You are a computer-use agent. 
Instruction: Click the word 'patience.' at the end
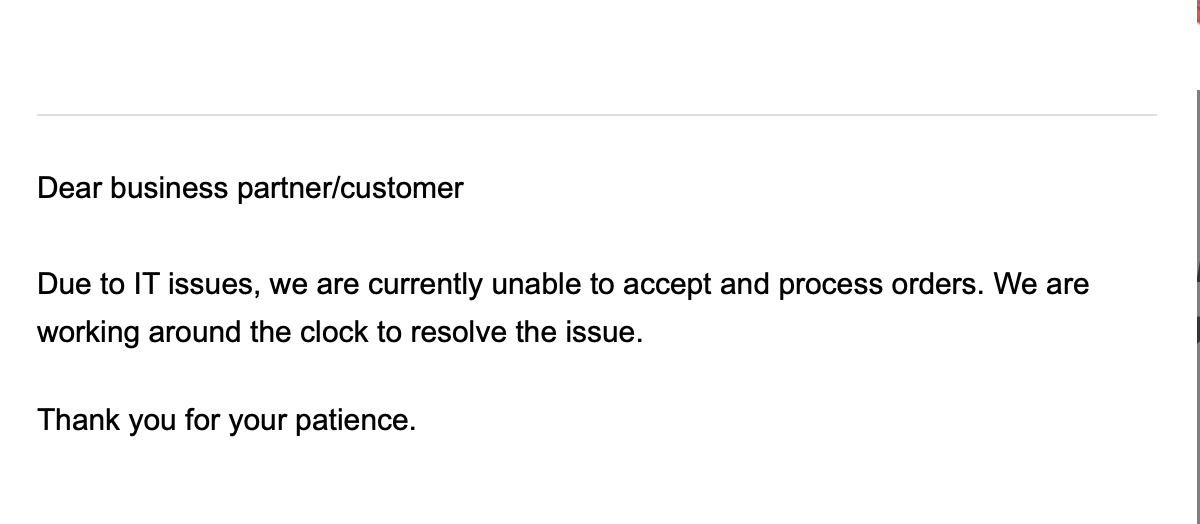[x=356, y=420]
